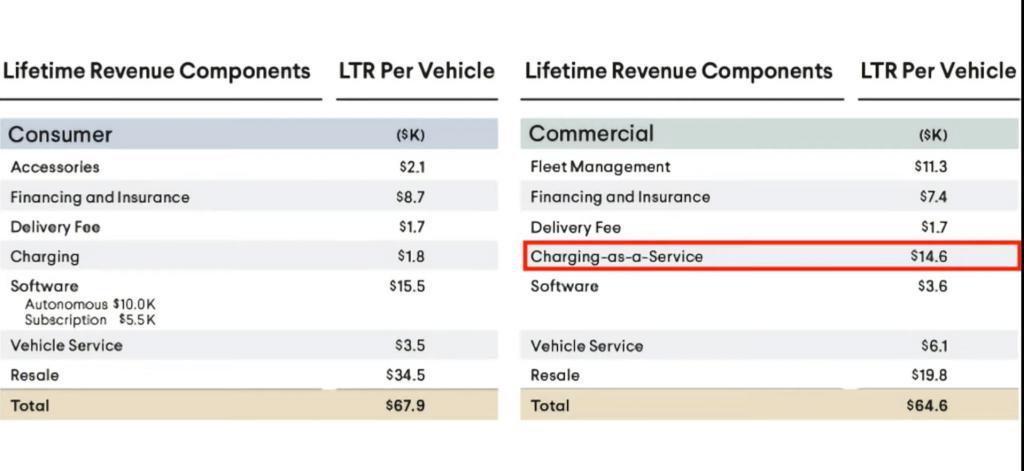Click the ($K) unit label in the Commercial header
This screenshot has height=471, width=1024.
pyautogui.click(x=933, y=135)
